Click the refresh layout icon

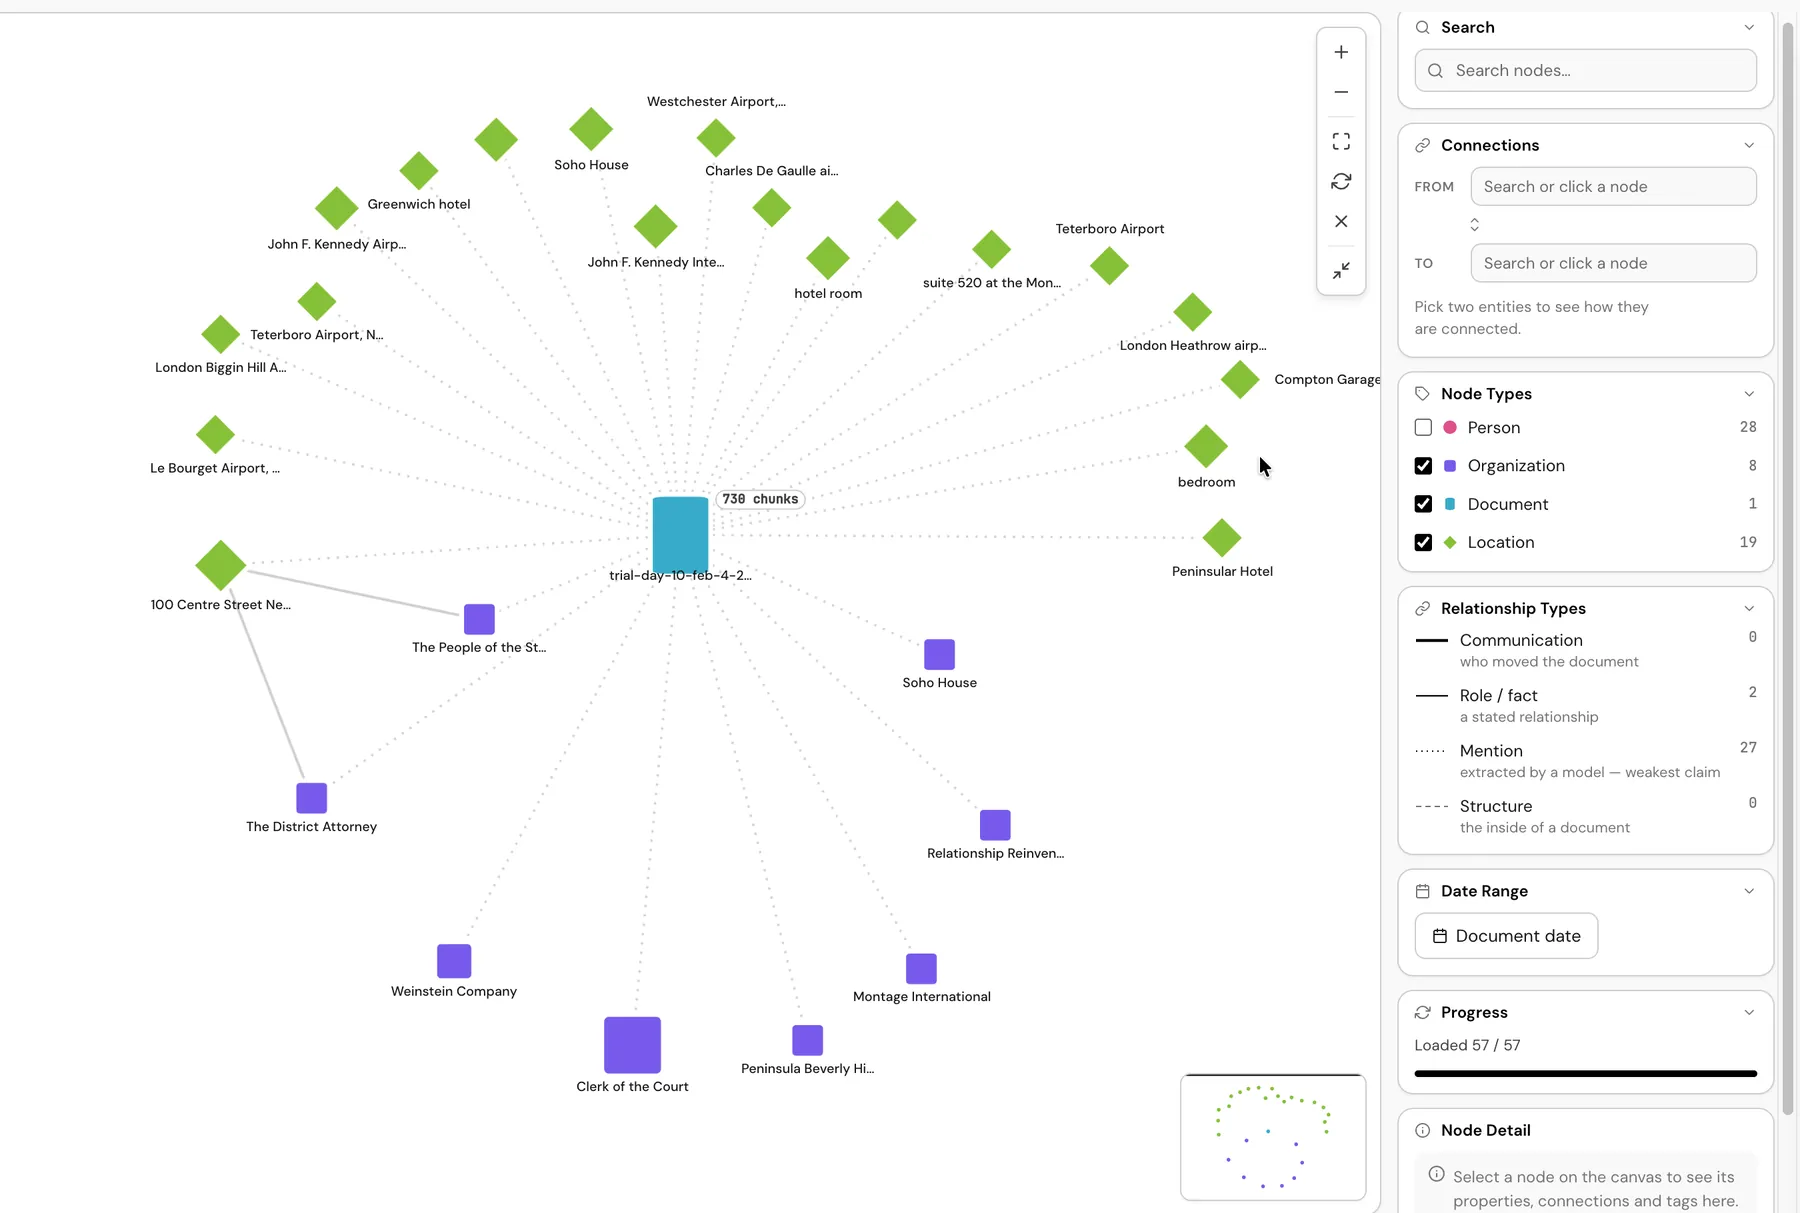pos(1341,181)
